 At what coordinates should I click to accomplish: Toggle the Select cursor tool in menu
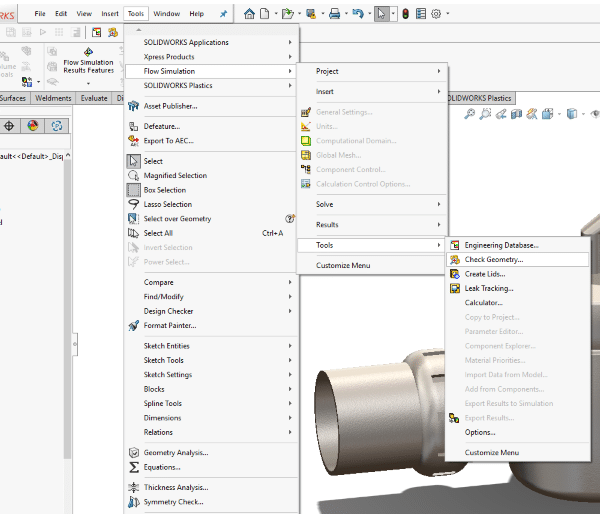coord(153,161)
